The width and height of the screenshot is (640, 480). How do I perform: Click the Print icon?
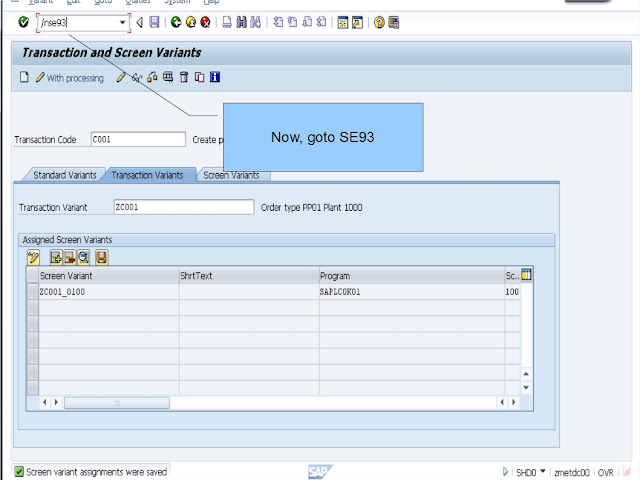coord(227,22)
